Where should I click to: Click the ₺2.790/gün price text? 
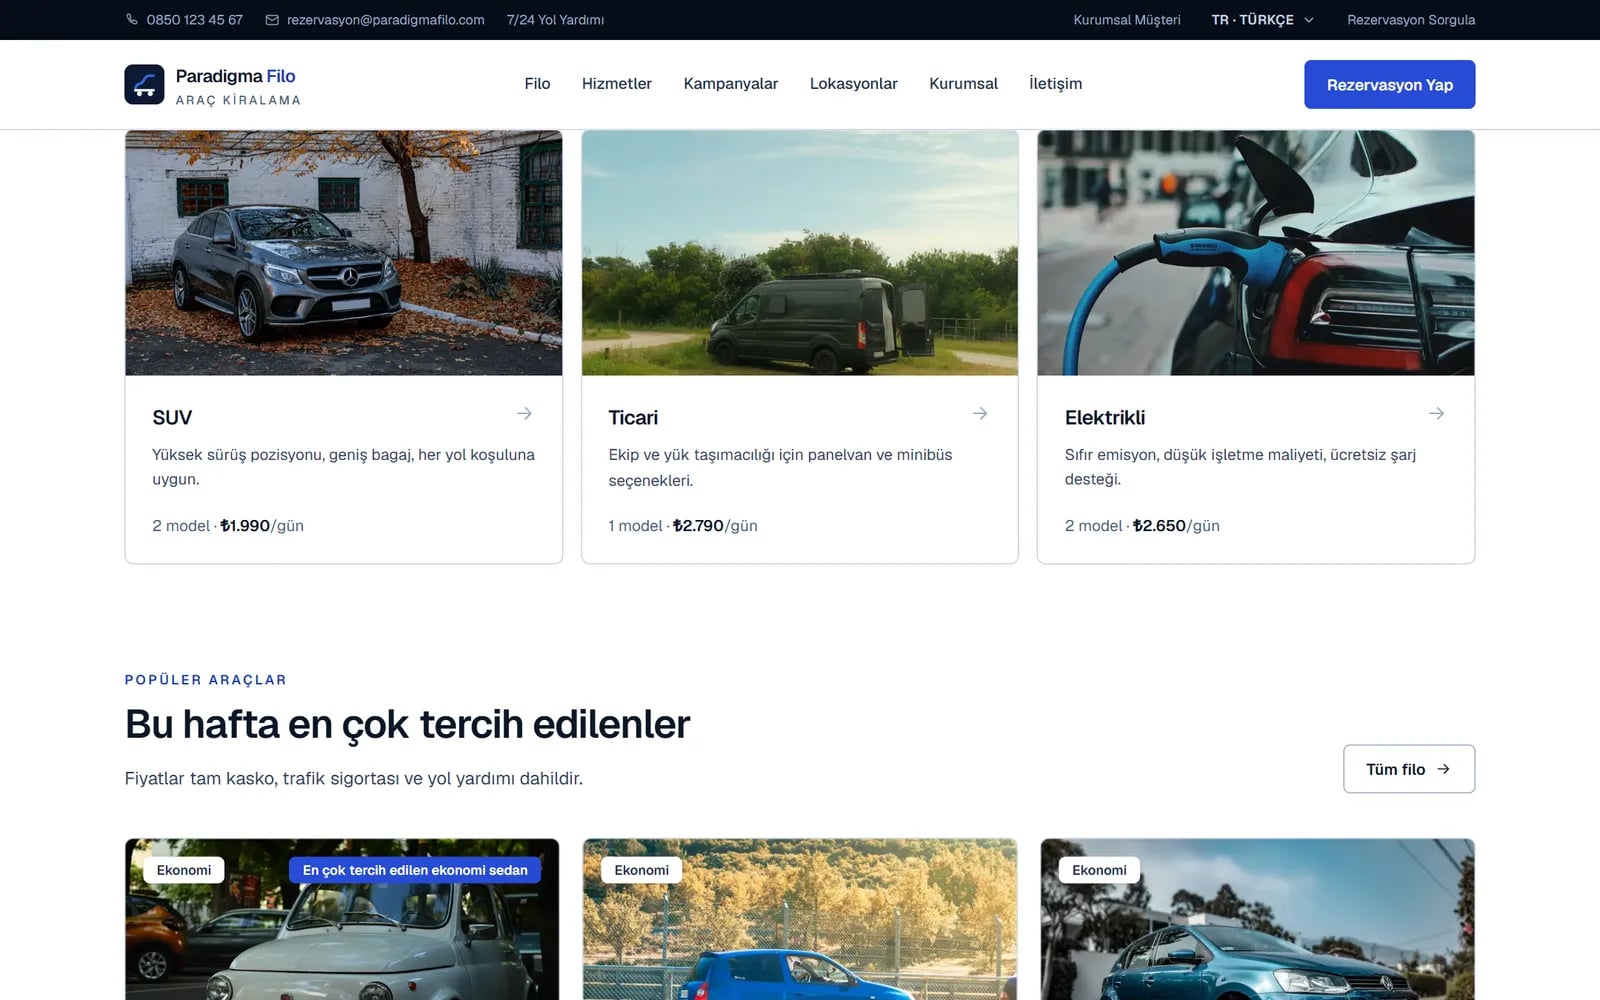point(715,526)
